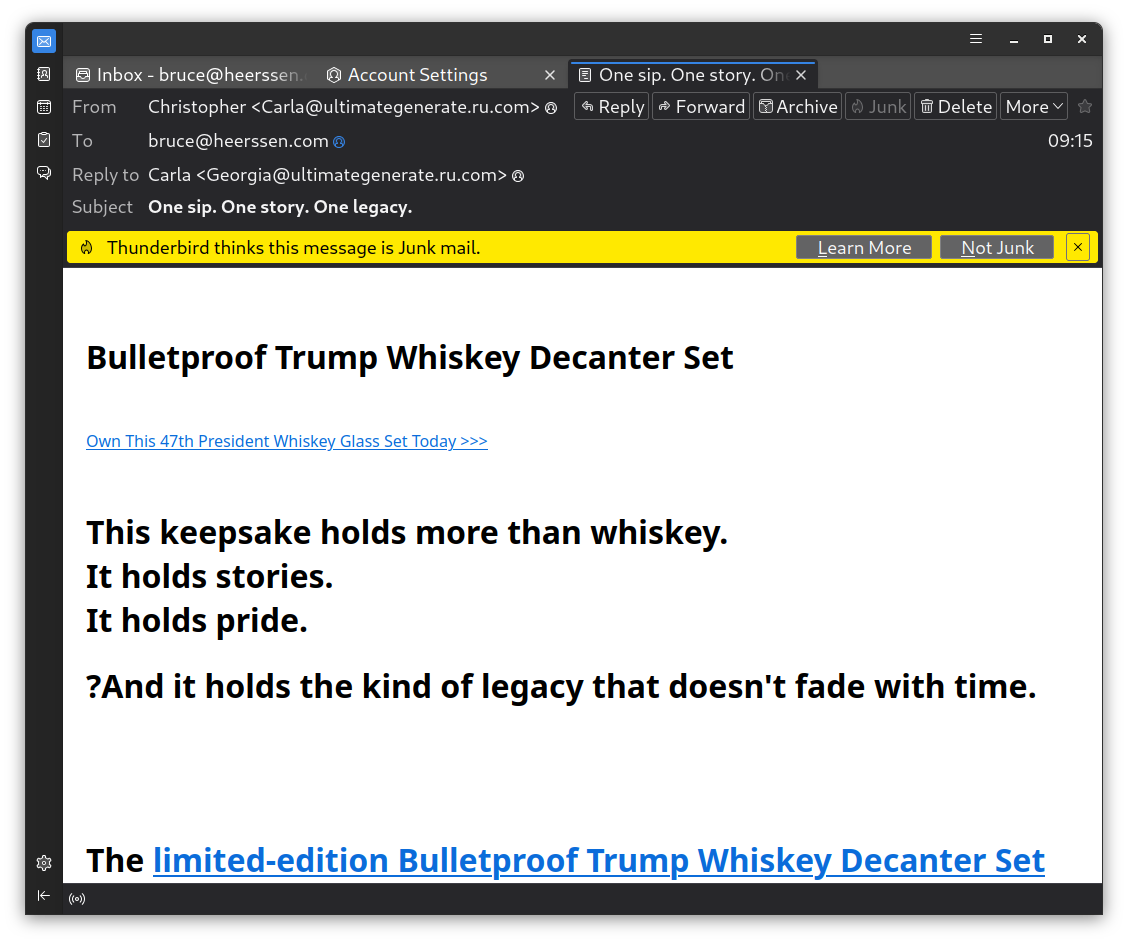Archive this message

coord(797,106)
